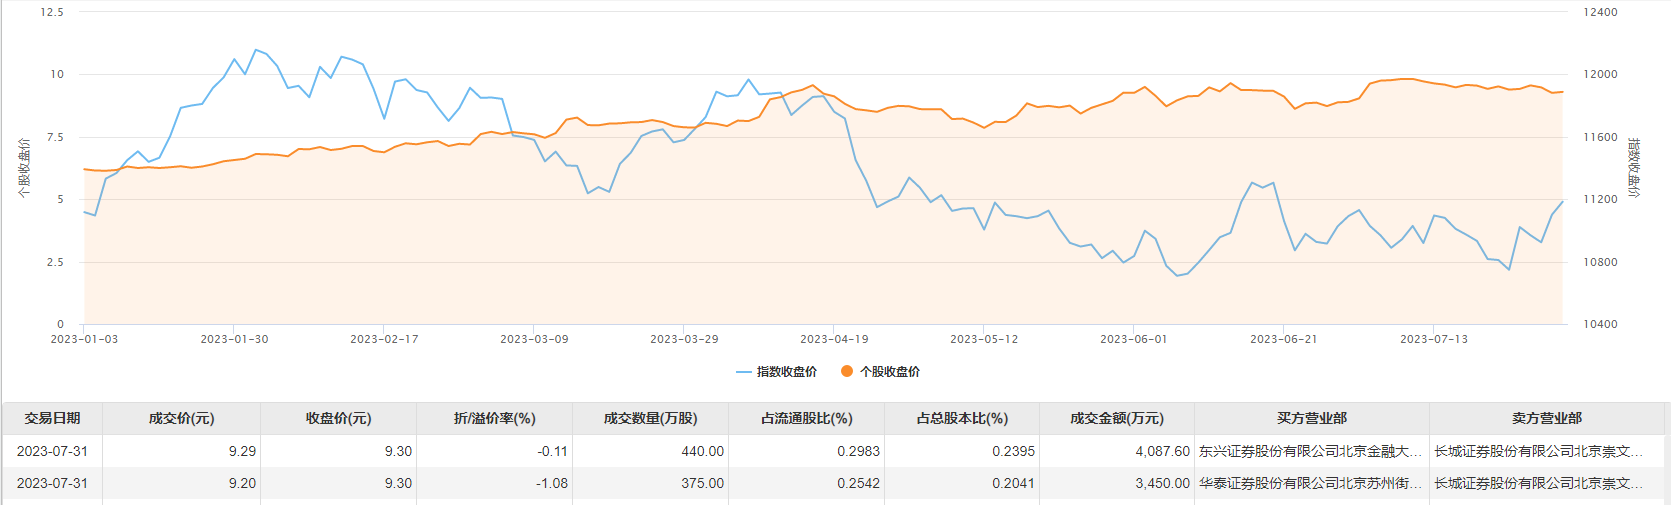
Task: Click the 占流通股比(%) column header
Action: (806, 419)
